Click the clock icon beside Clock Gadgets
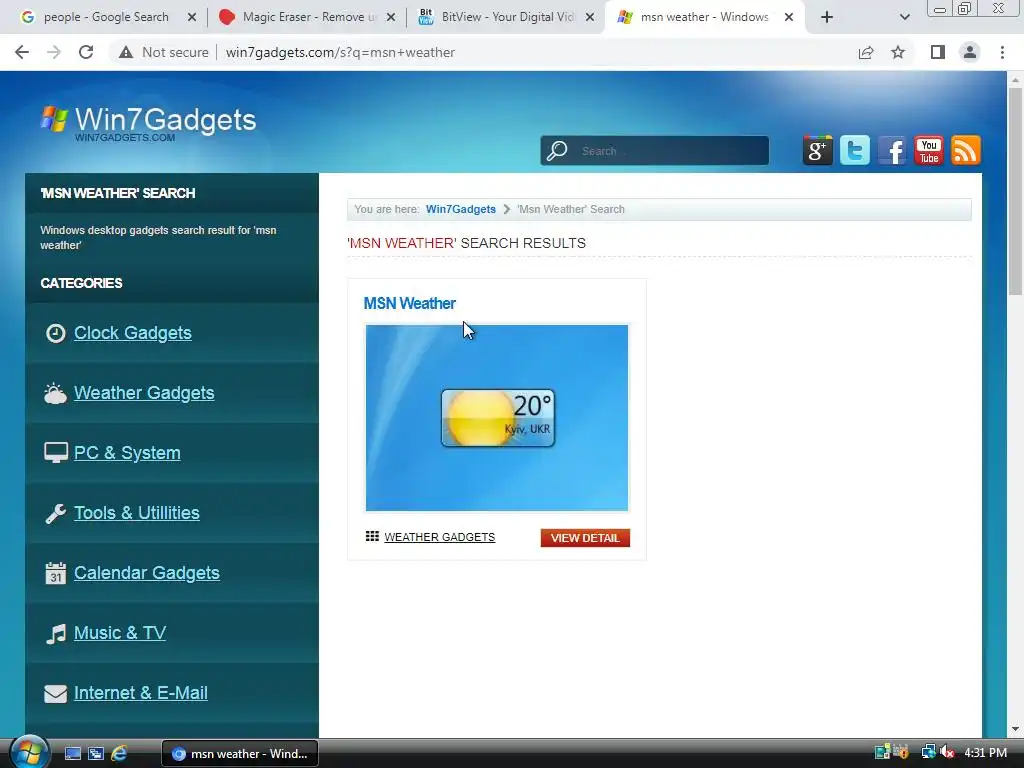 (56, 333)
